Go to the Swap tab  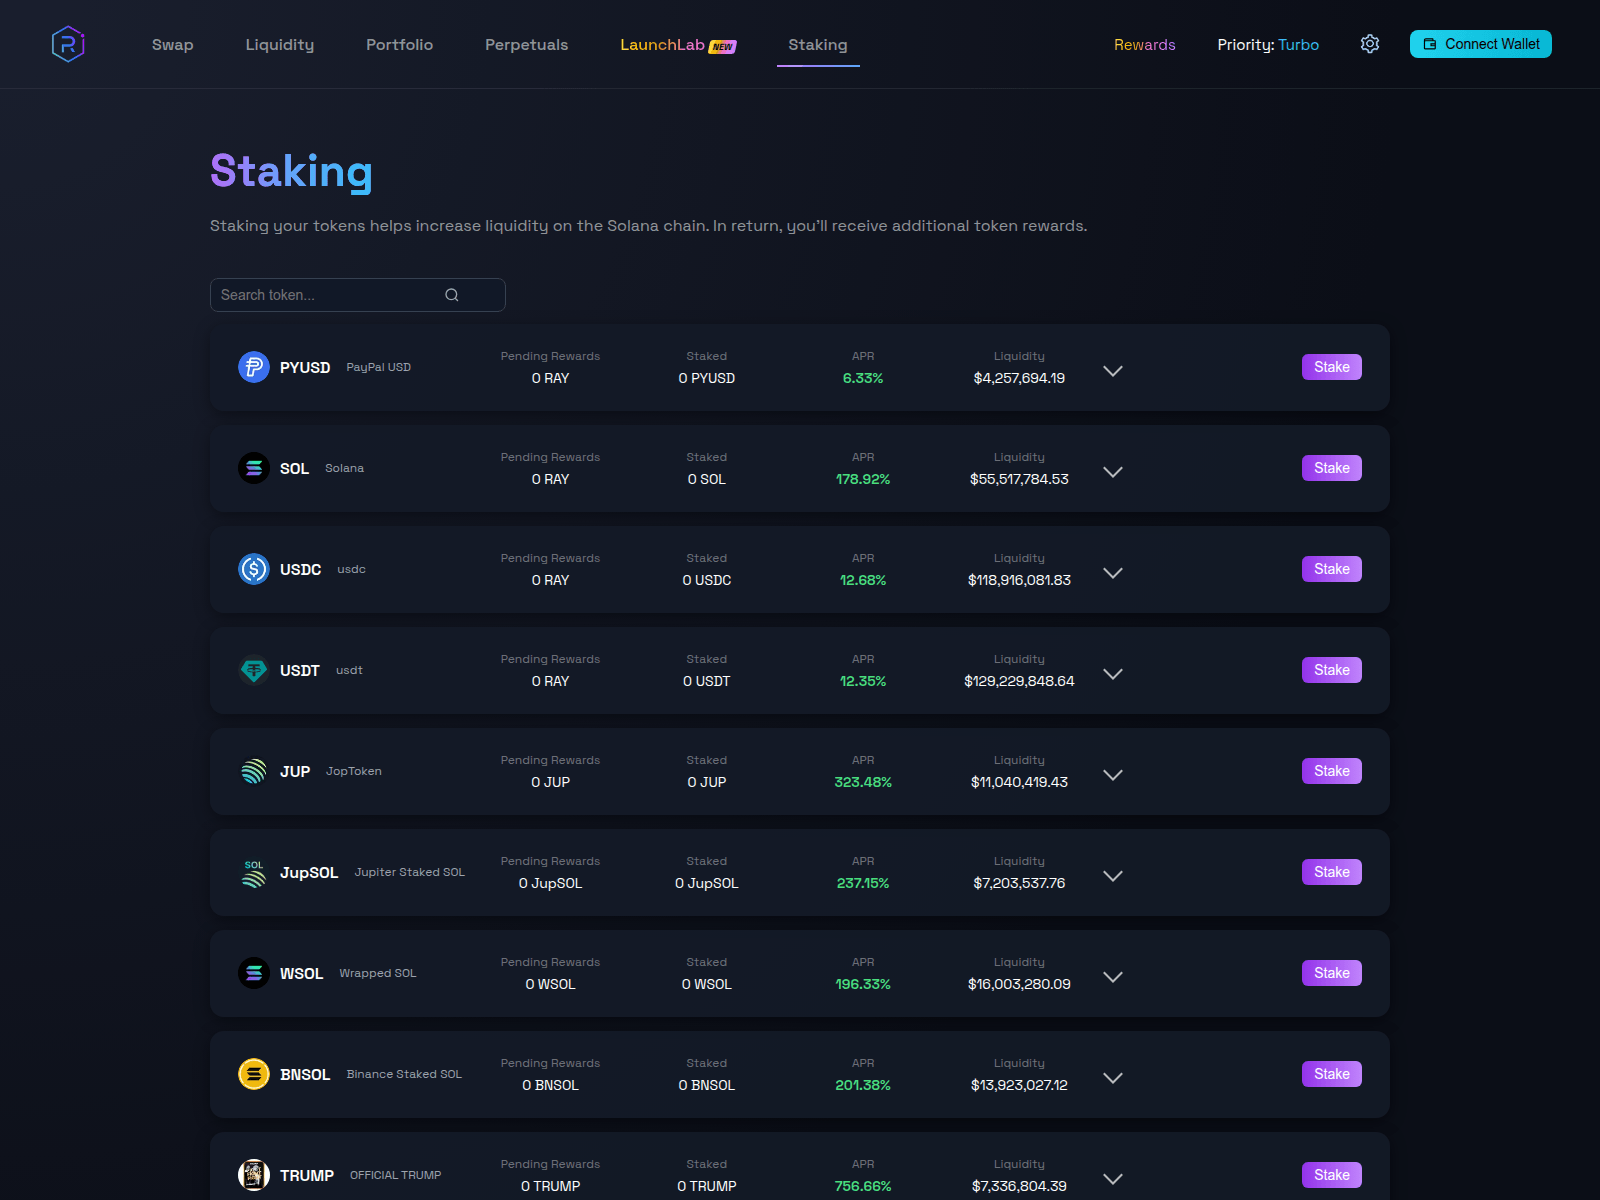click(172, 45)
